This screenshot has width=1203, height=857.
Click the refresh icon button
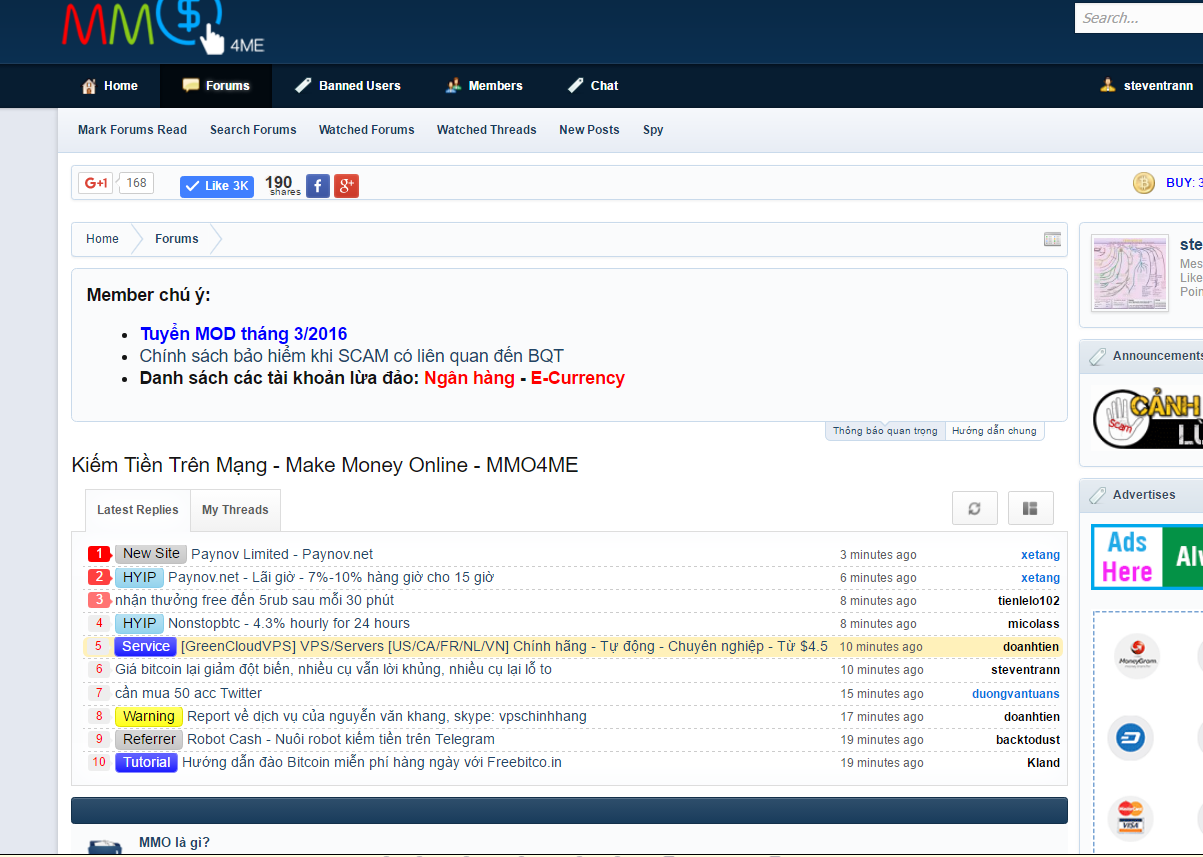[974, 508]
